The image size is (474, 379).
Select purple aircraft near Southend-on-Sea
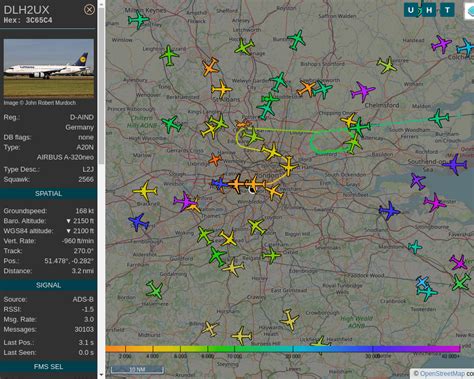[x=455, y=164]
